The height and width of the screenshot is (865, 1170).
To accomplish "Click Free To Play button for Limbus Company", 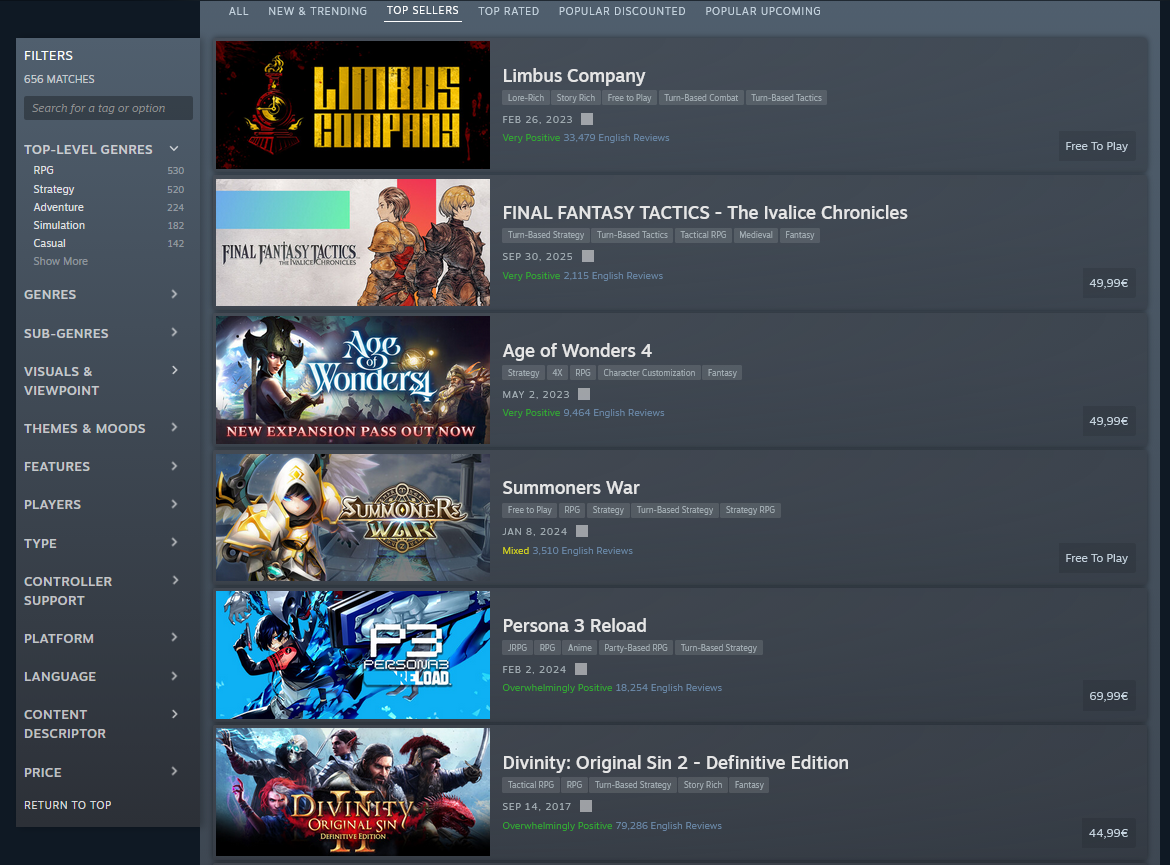I will tap(1096, 146).
